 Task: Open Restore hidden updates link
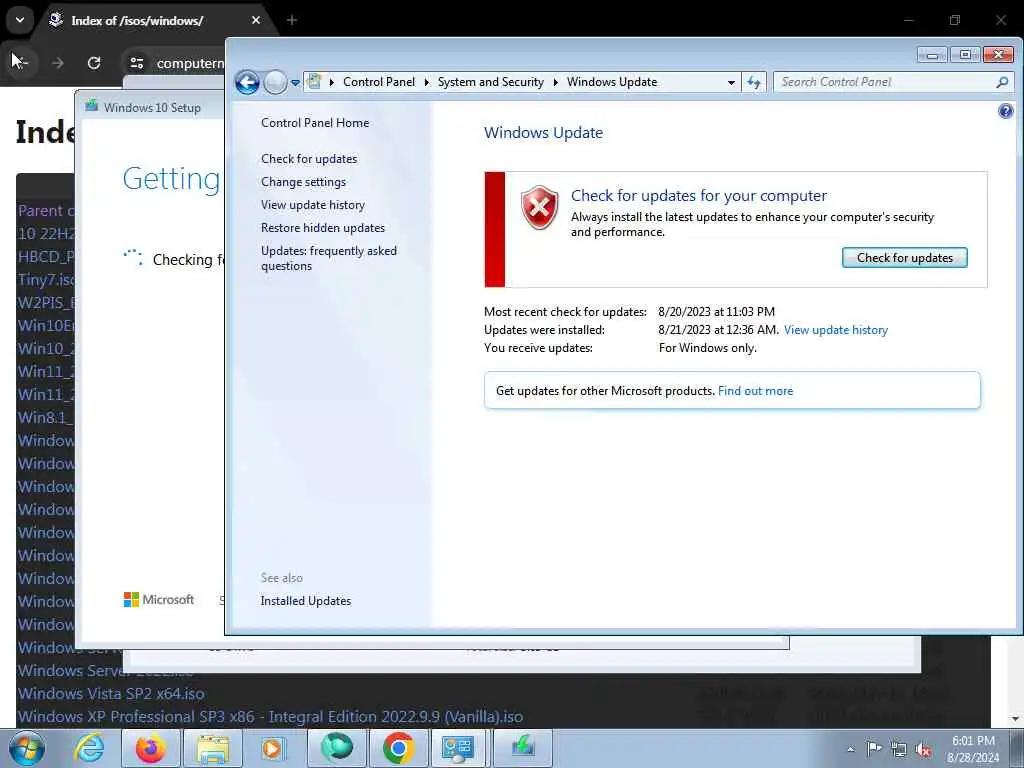pos(323,228)
